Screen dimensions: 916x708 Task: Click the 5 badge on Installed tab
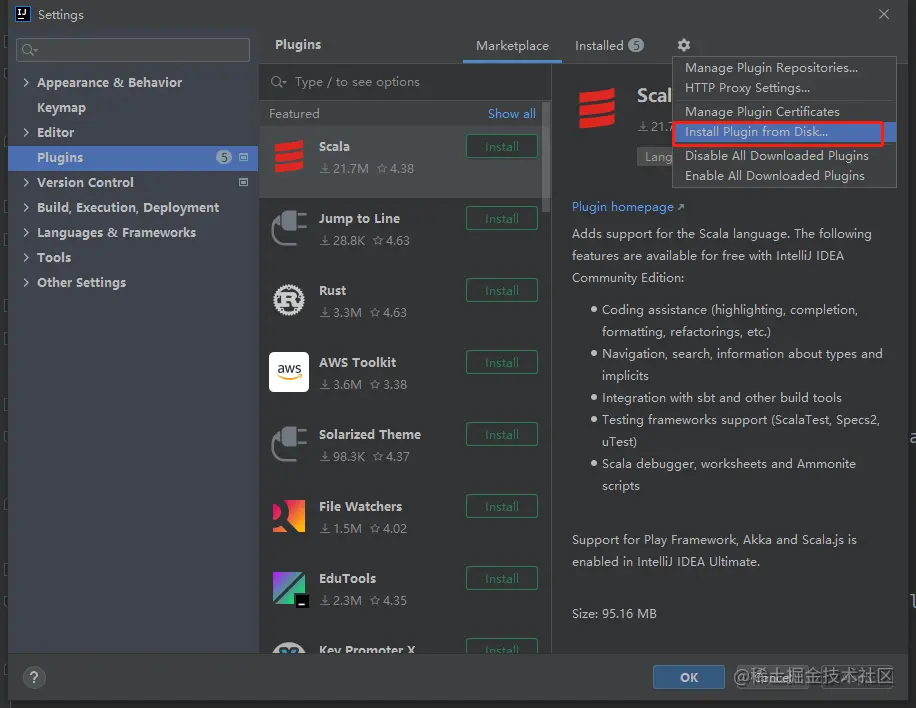[x=636, y=45]
